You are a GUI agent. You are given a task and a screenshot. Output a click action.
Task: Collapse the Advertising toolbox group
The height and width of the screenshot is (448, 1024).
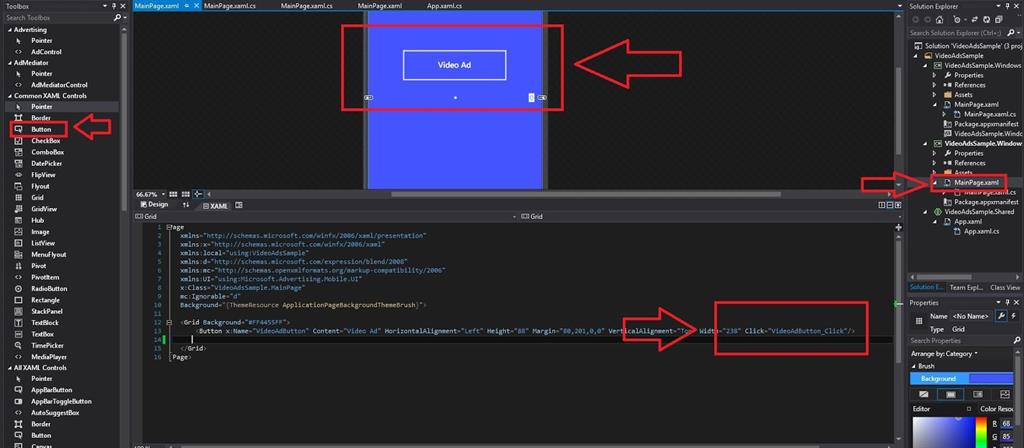click(x=9, y=30)
